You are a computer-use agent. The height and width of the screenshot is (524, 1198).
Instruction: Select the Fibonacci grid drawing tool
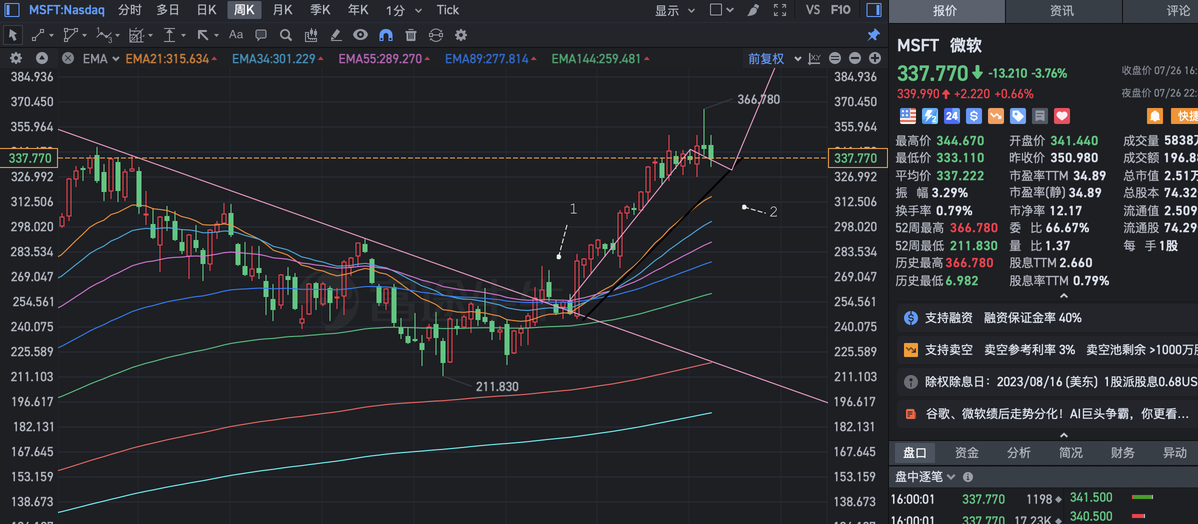click(x=137, y=35)
